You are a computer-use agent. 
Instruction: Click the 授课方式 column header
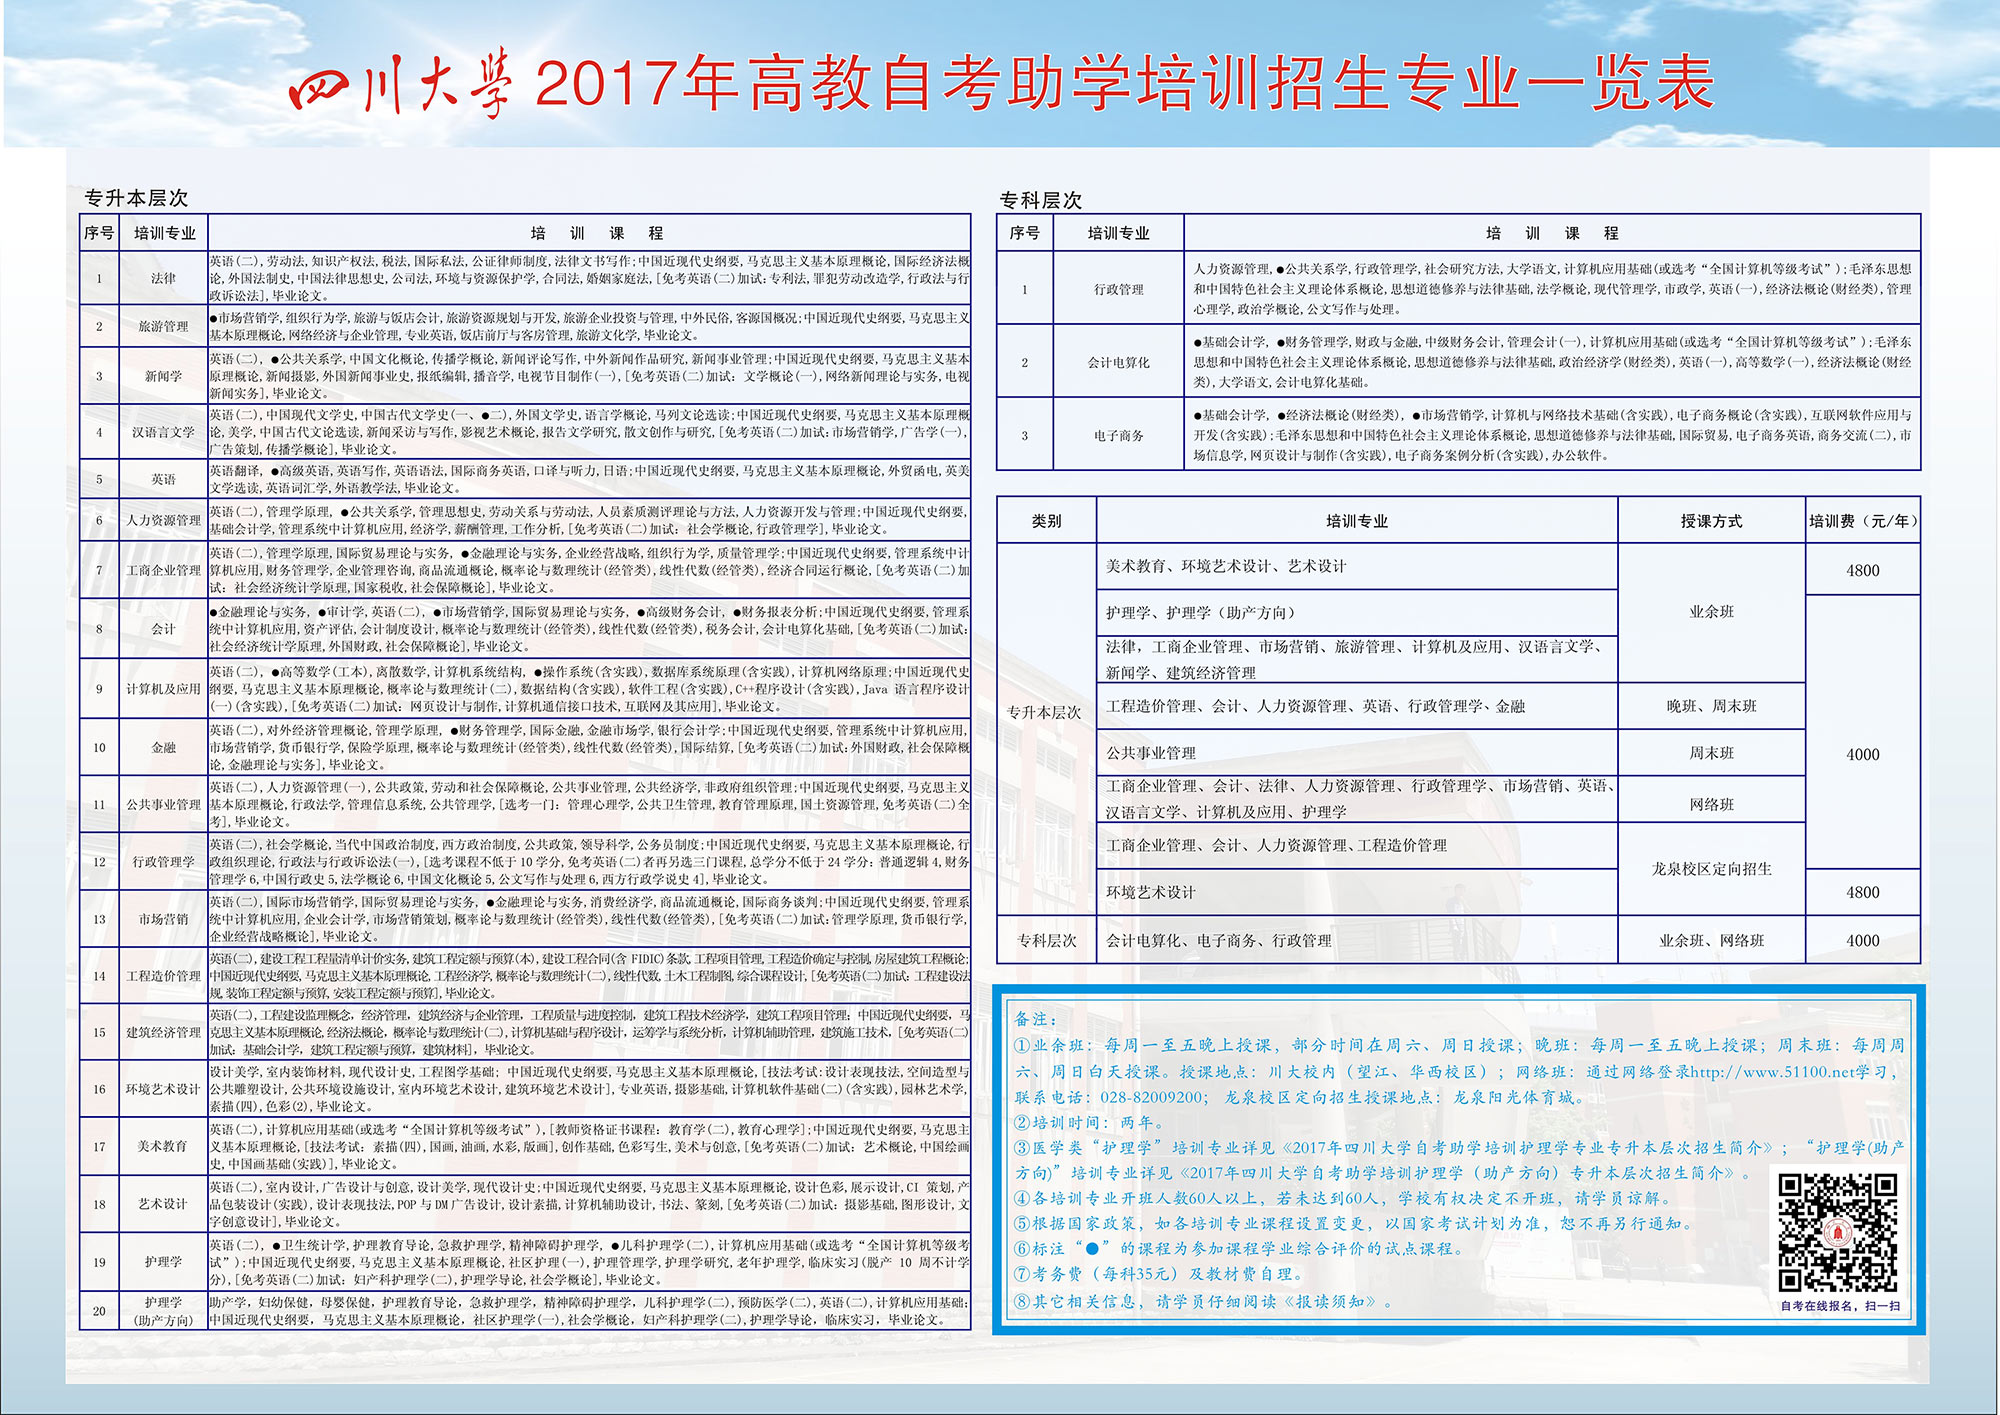click(1711, 521)
